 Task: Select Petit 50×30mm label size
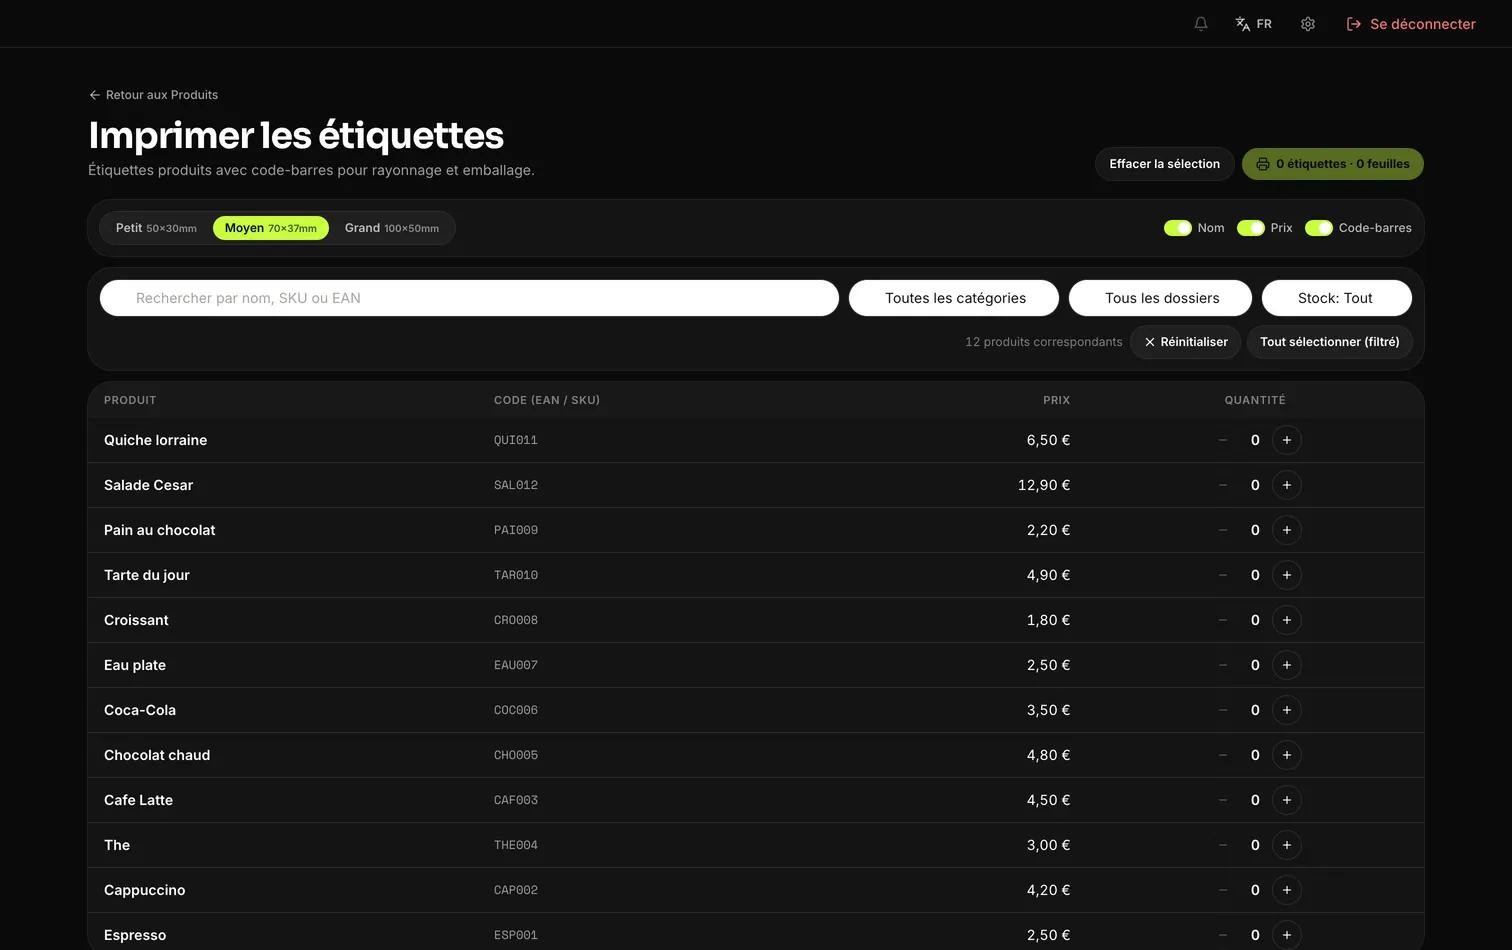(x=156, y=228)
